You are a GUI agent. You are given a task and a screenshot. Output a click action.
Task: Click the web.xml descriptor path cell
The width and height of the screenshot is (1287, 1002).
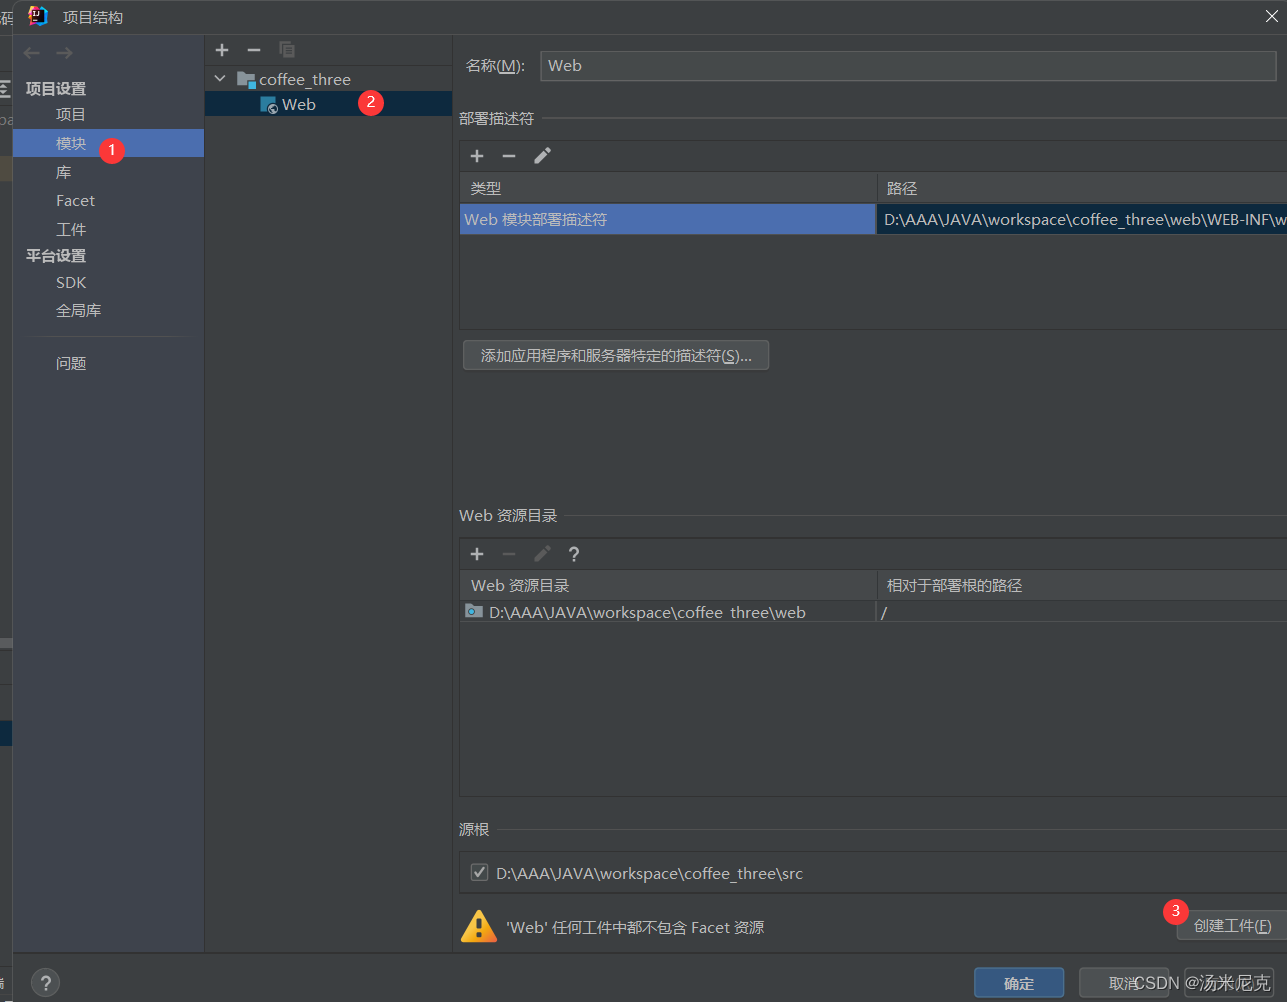[x=1082, y=220]
